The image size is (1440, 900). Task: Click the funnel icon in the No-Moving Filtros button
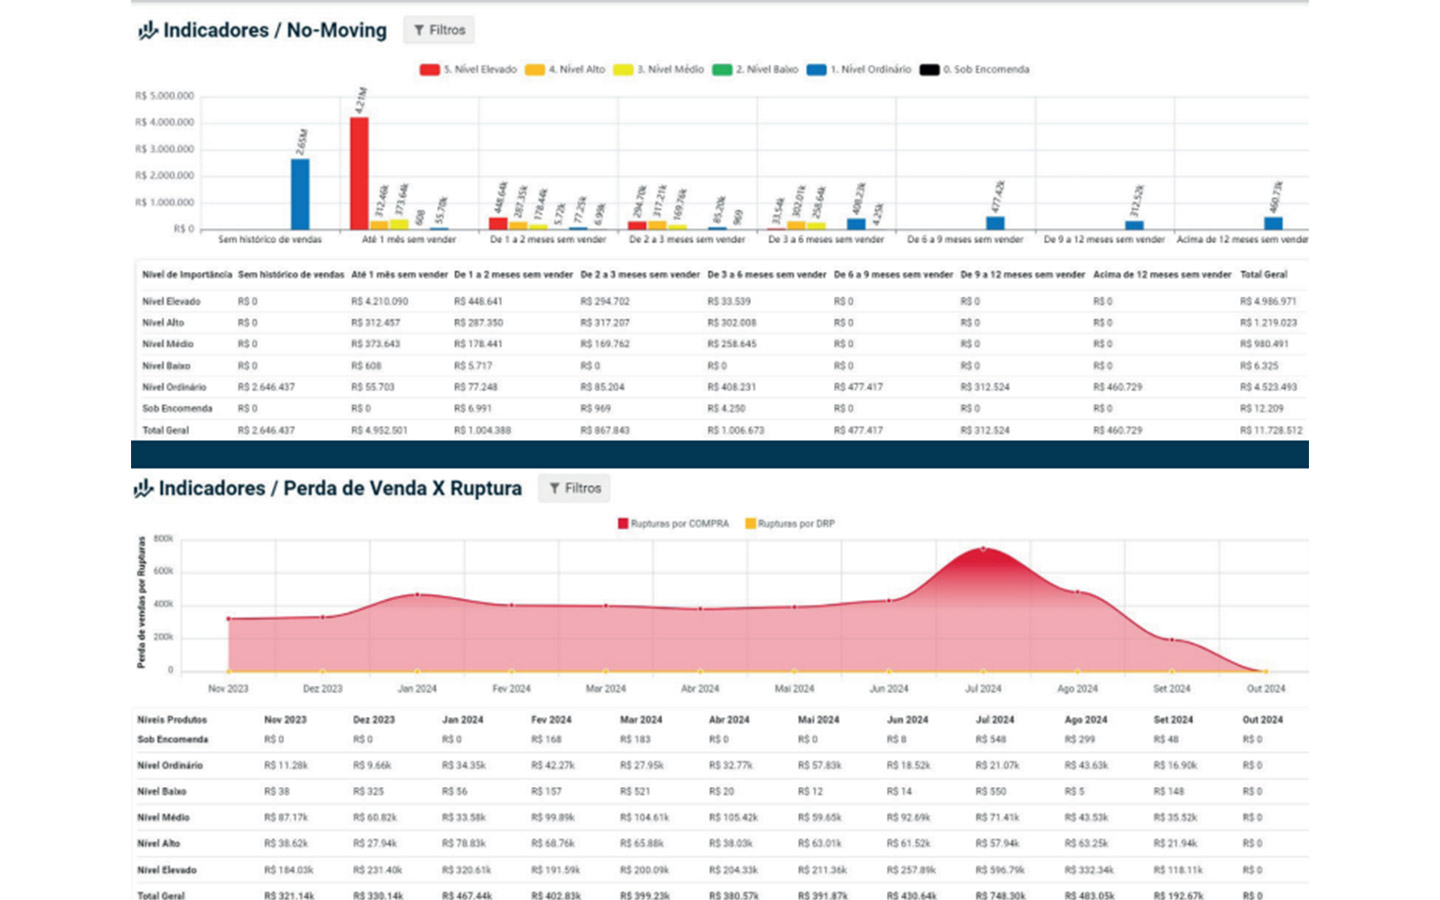419,31
